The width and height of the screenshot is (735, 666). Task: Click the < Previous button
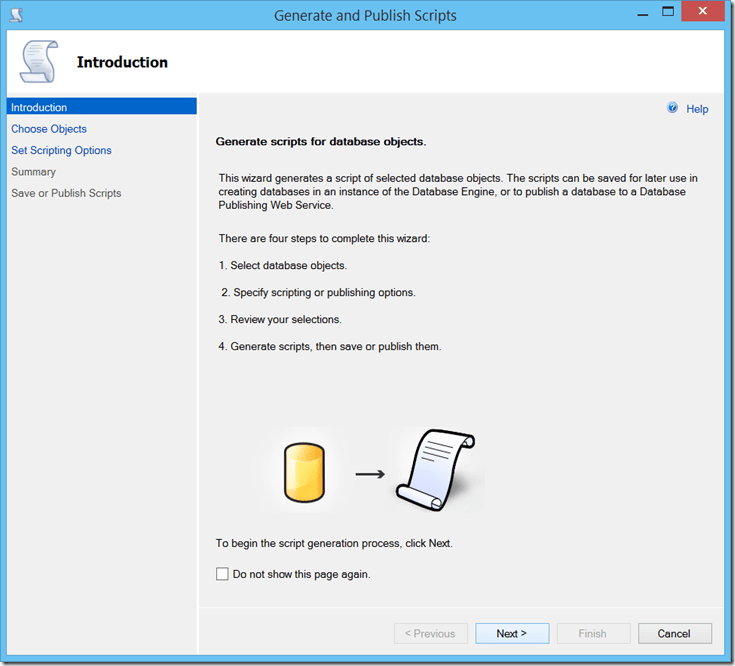tap(429, 633)
